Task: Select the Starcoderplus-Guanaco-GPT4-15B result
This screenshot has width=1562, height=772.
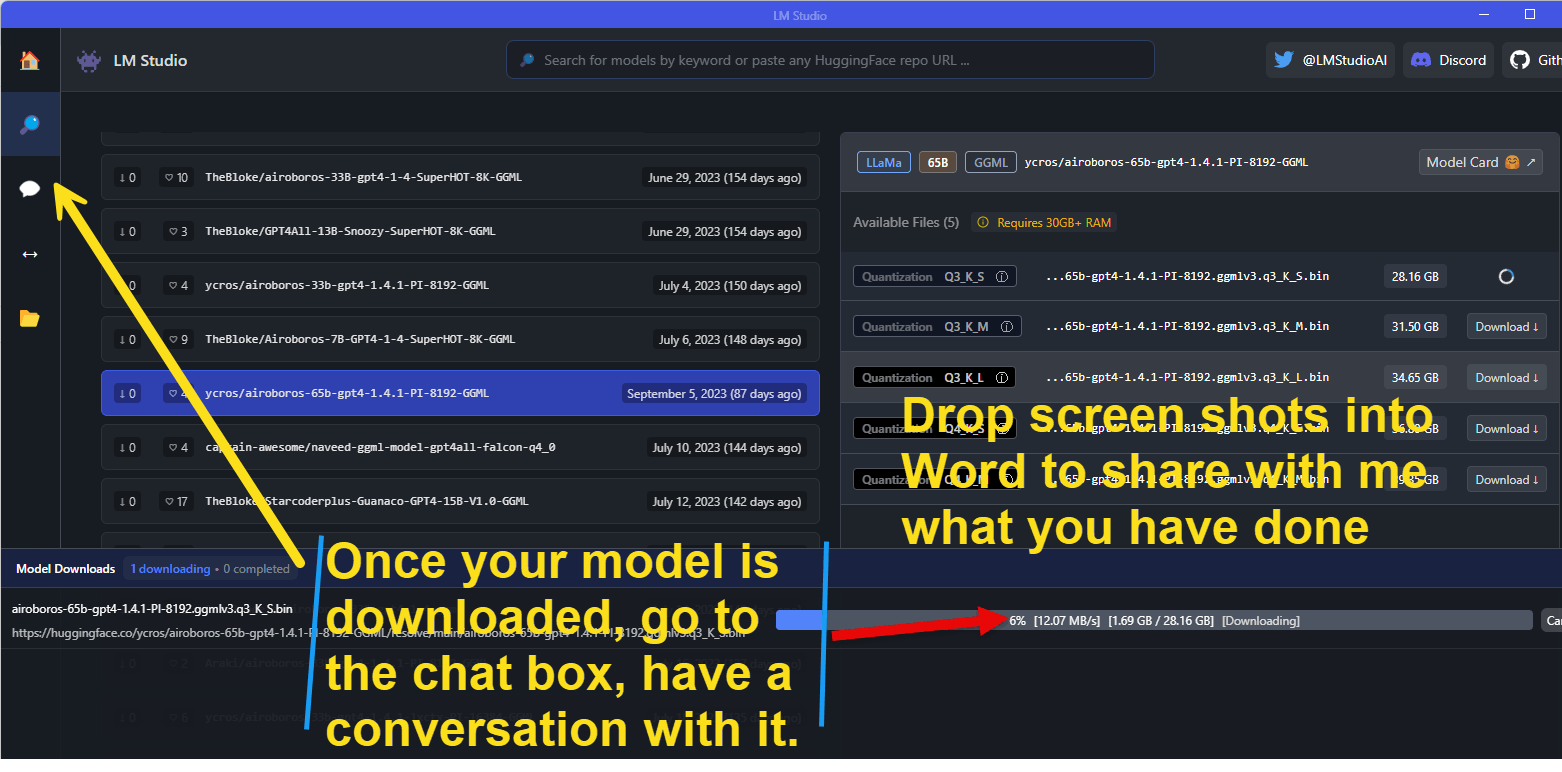Action: [460, 501]
